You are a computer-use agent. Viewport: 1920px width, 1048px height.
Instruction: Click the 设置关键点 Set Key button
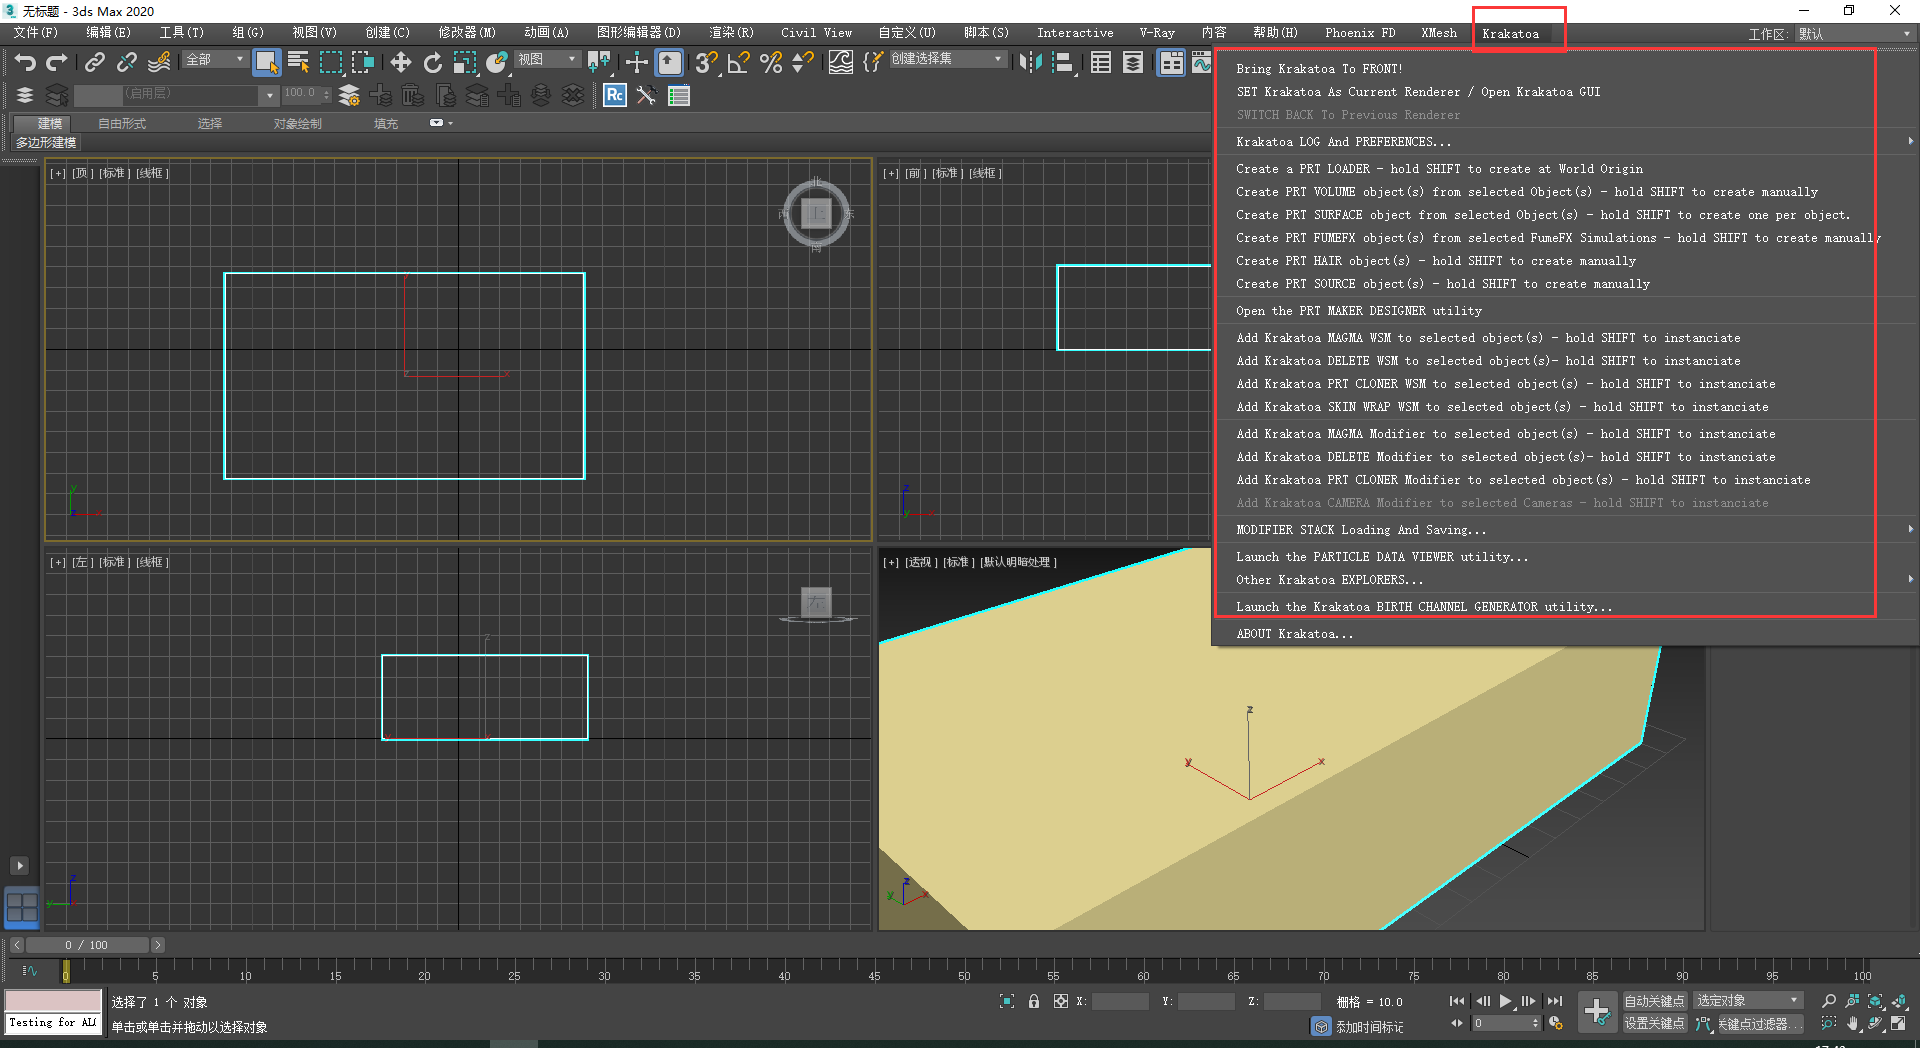click(x=1654, y=1024)
